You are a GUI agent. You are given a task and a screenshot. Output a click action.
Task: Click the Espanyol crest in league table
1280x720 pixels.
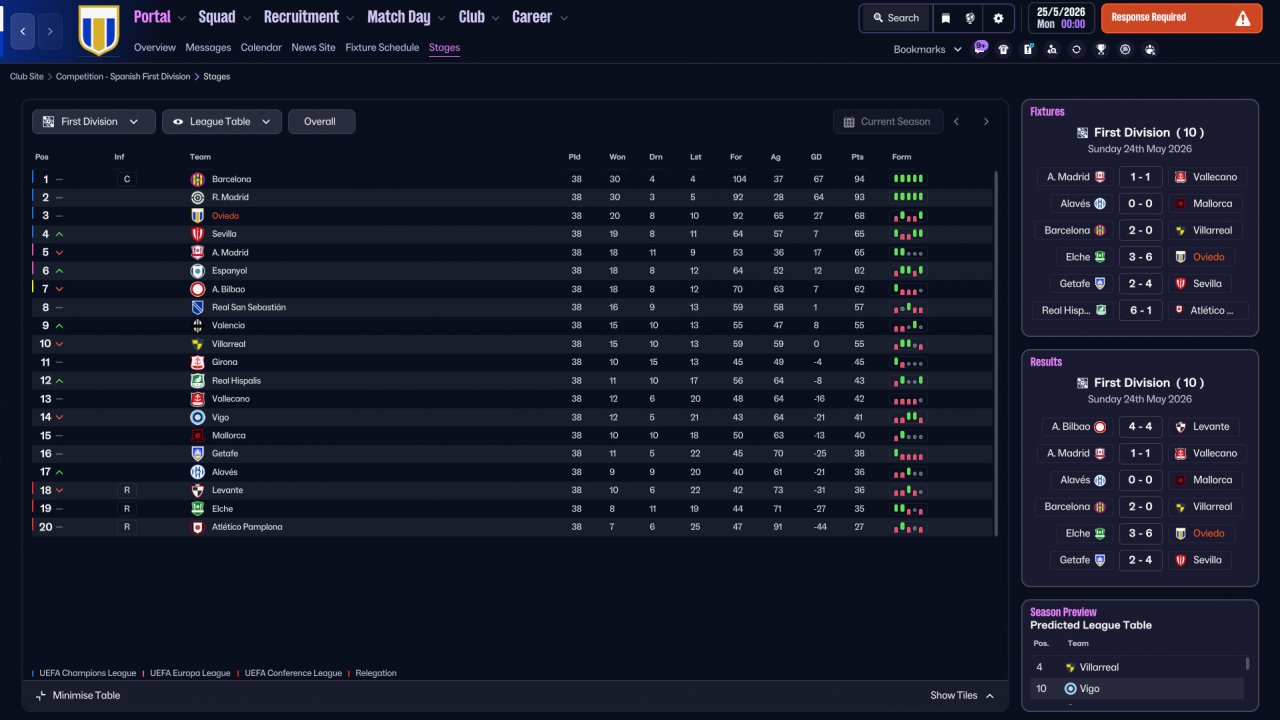pos(197,271)
